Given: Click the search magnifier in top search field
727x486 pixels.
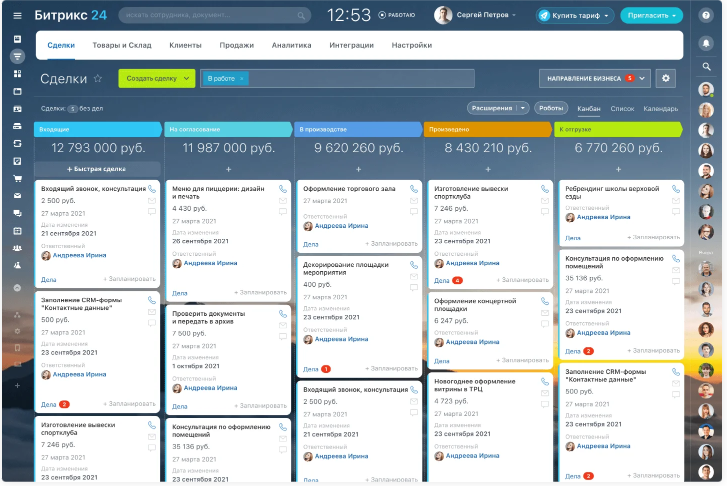Looking at the screenshot, I should [x=301, y=15].
